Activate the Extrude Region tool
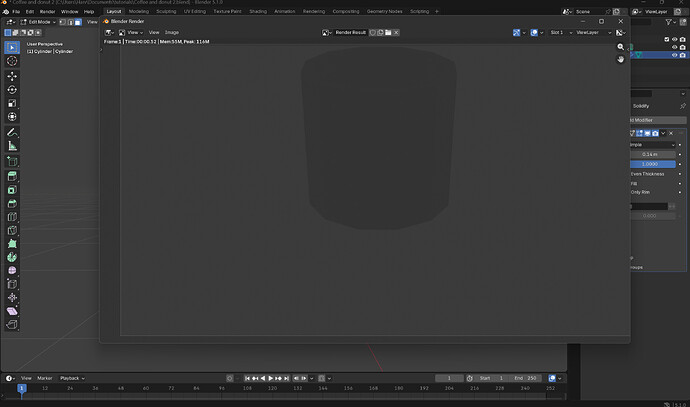Viewport: 690px width, 407px height. pyautogui.click(x=12, y=176)
